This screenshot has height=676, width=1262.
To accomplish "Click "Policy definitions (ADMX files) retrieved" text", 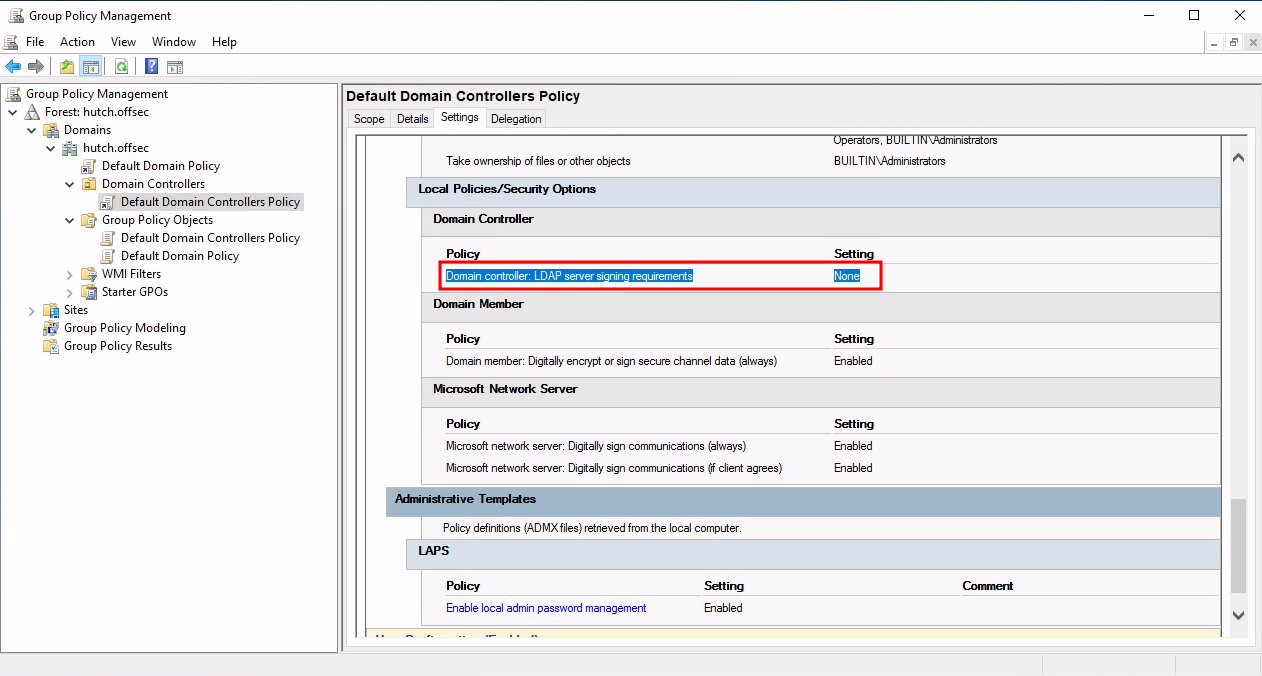I will click(592, 528).
